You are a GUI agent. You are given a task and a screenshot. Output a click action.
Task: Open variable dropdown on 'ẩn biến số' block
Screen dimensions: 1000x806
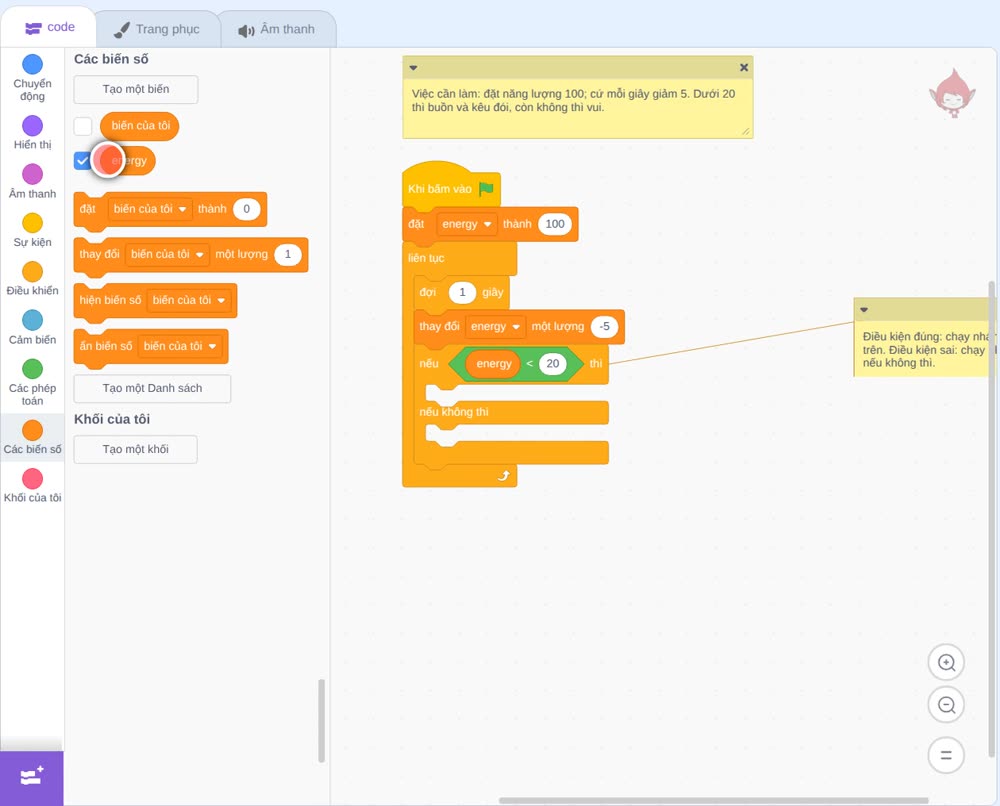(x=180, y=346)
